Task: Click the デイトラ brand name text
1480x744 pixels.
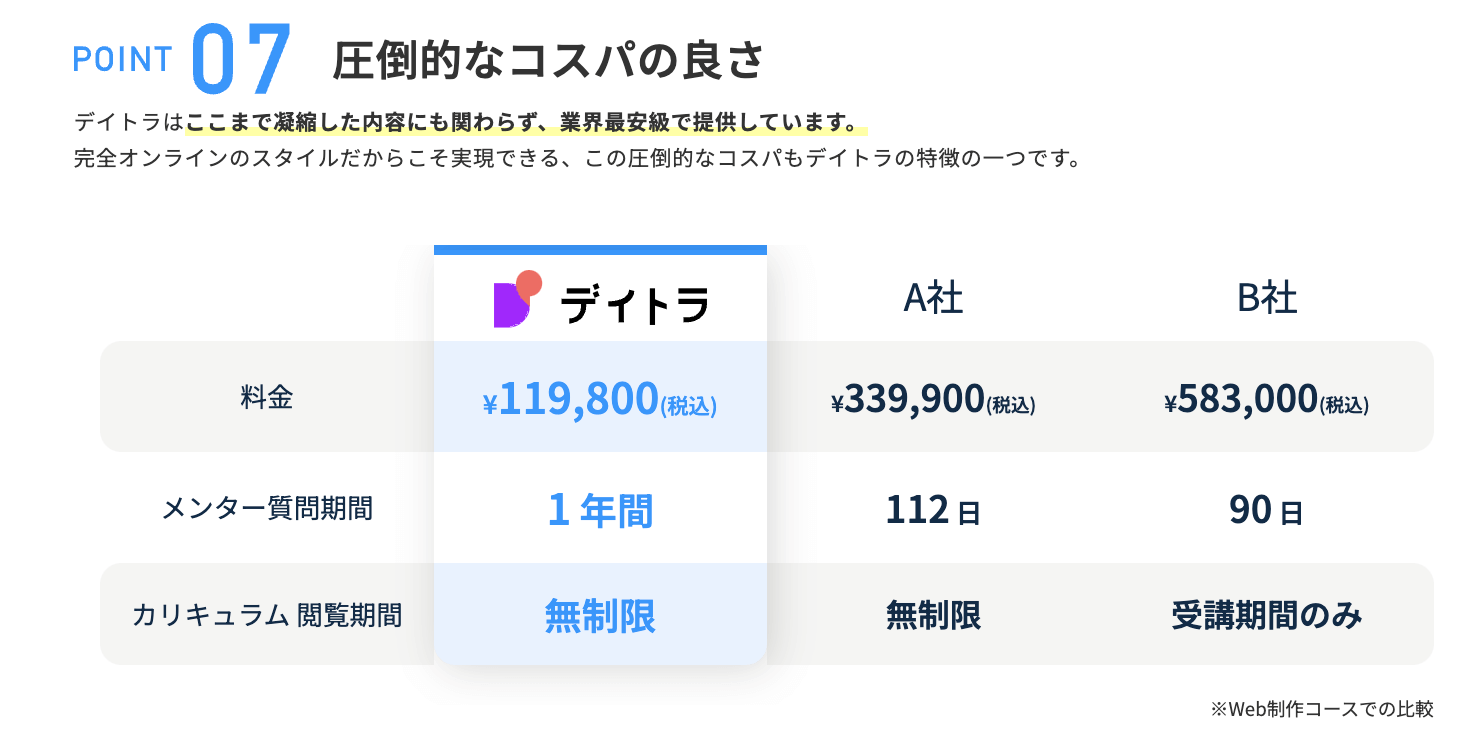Action: [x=634, y=304]
